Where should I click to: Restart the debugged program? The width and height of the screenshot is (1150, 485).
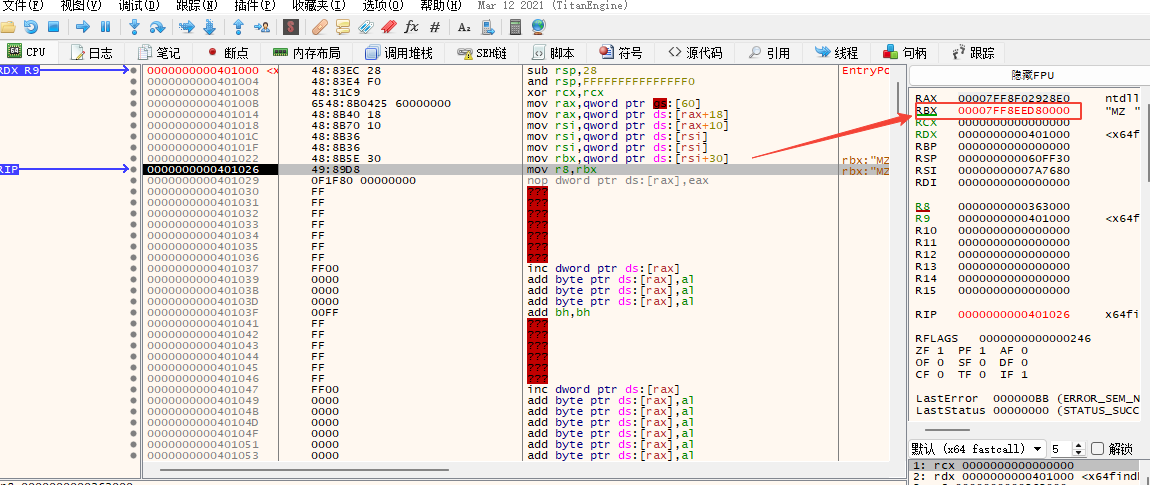[31, 27]
